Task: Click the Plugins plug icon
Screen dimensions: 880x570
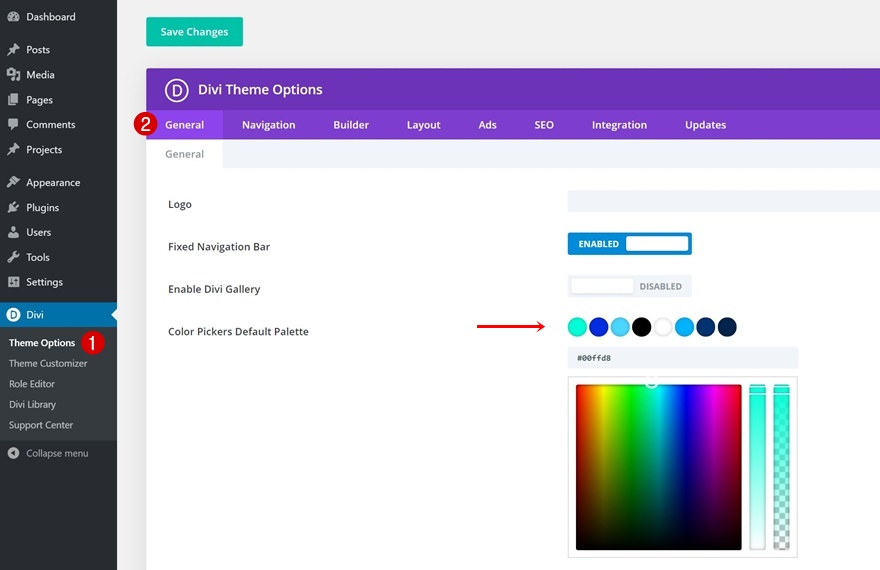Action: (13, 208)
